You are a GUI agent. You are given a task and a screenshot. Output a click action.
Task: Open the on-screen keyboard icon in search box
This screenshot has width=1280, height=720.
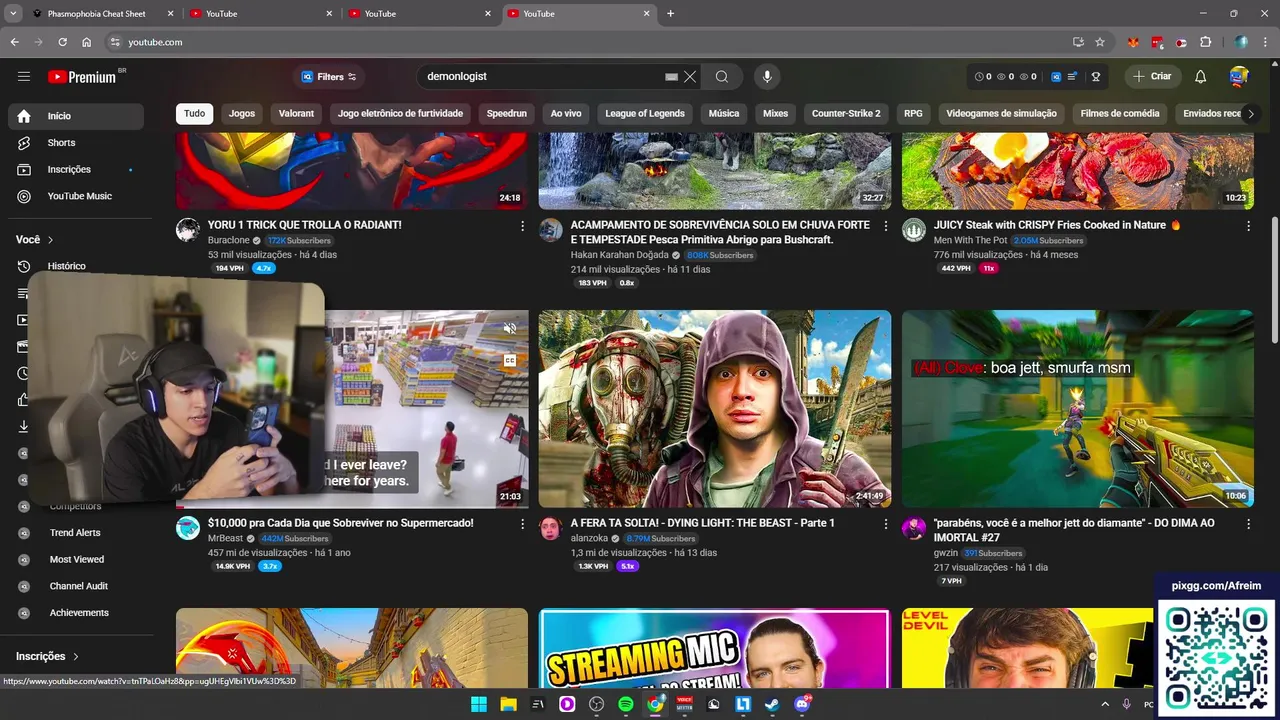click(x=671, y=76)
